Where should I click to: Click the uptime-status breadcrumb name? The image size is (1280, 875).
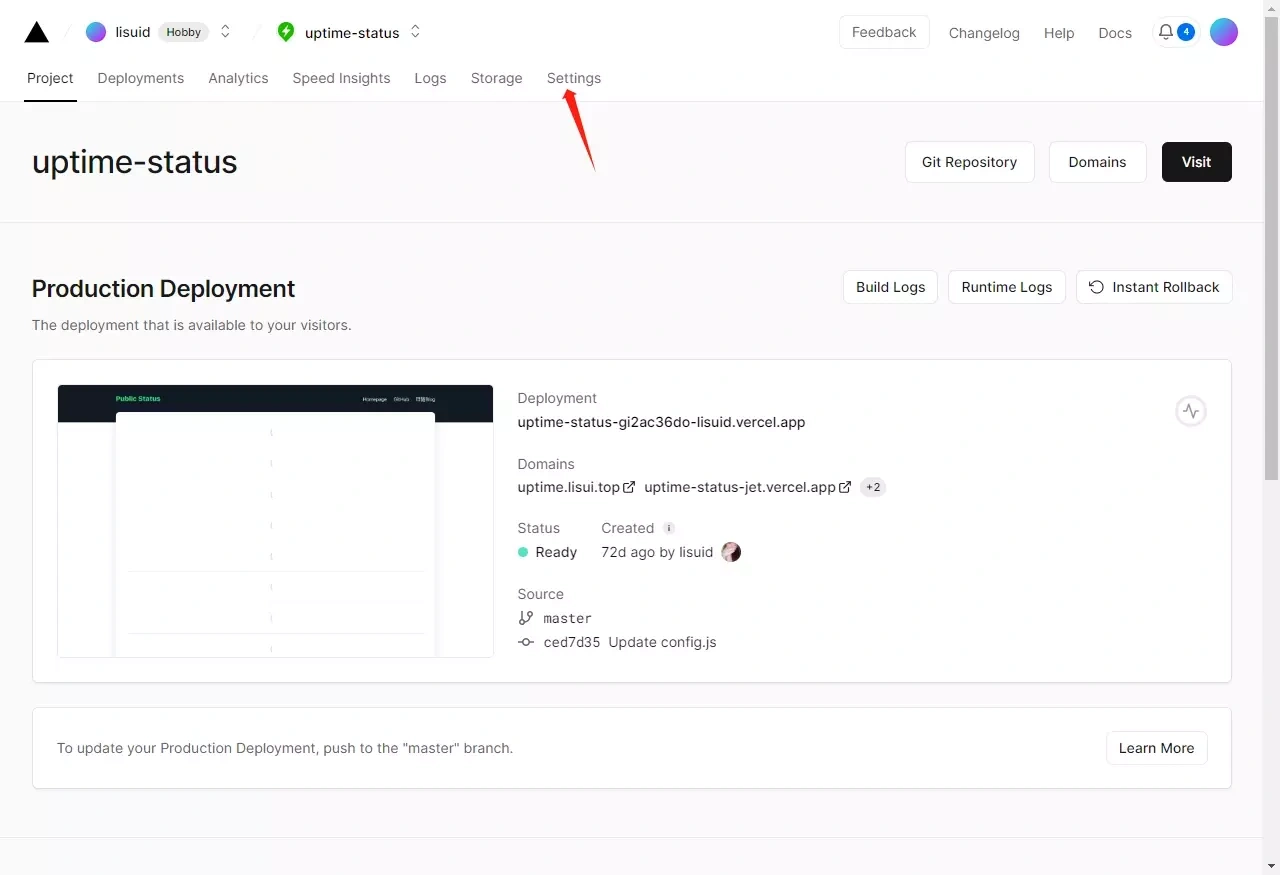click(x=352, y=32)
